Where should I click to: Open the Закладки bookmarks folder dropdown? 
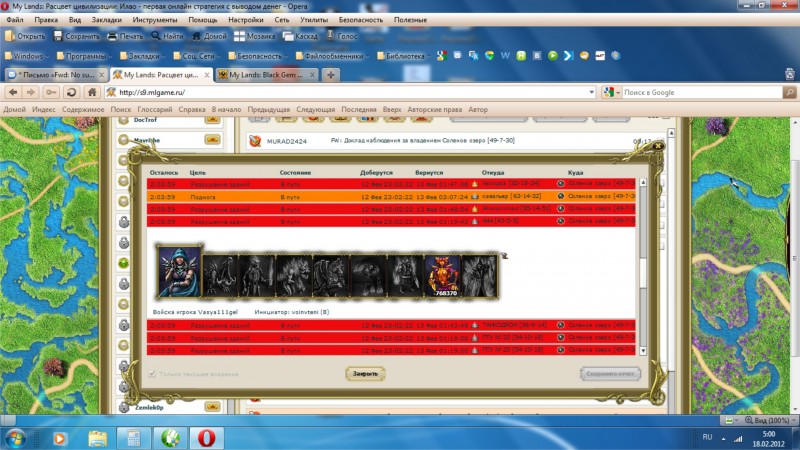pyautogui.click(x=141, y=56)
